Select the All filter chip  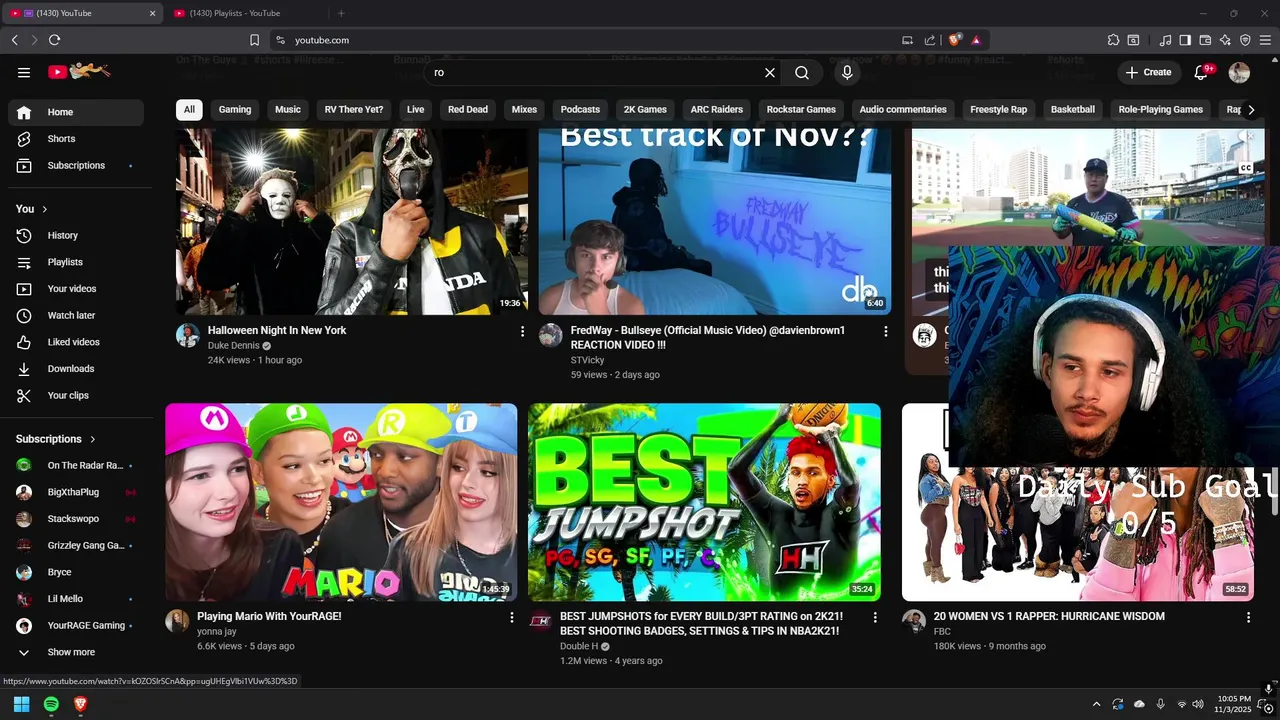[x=189, y=109]
